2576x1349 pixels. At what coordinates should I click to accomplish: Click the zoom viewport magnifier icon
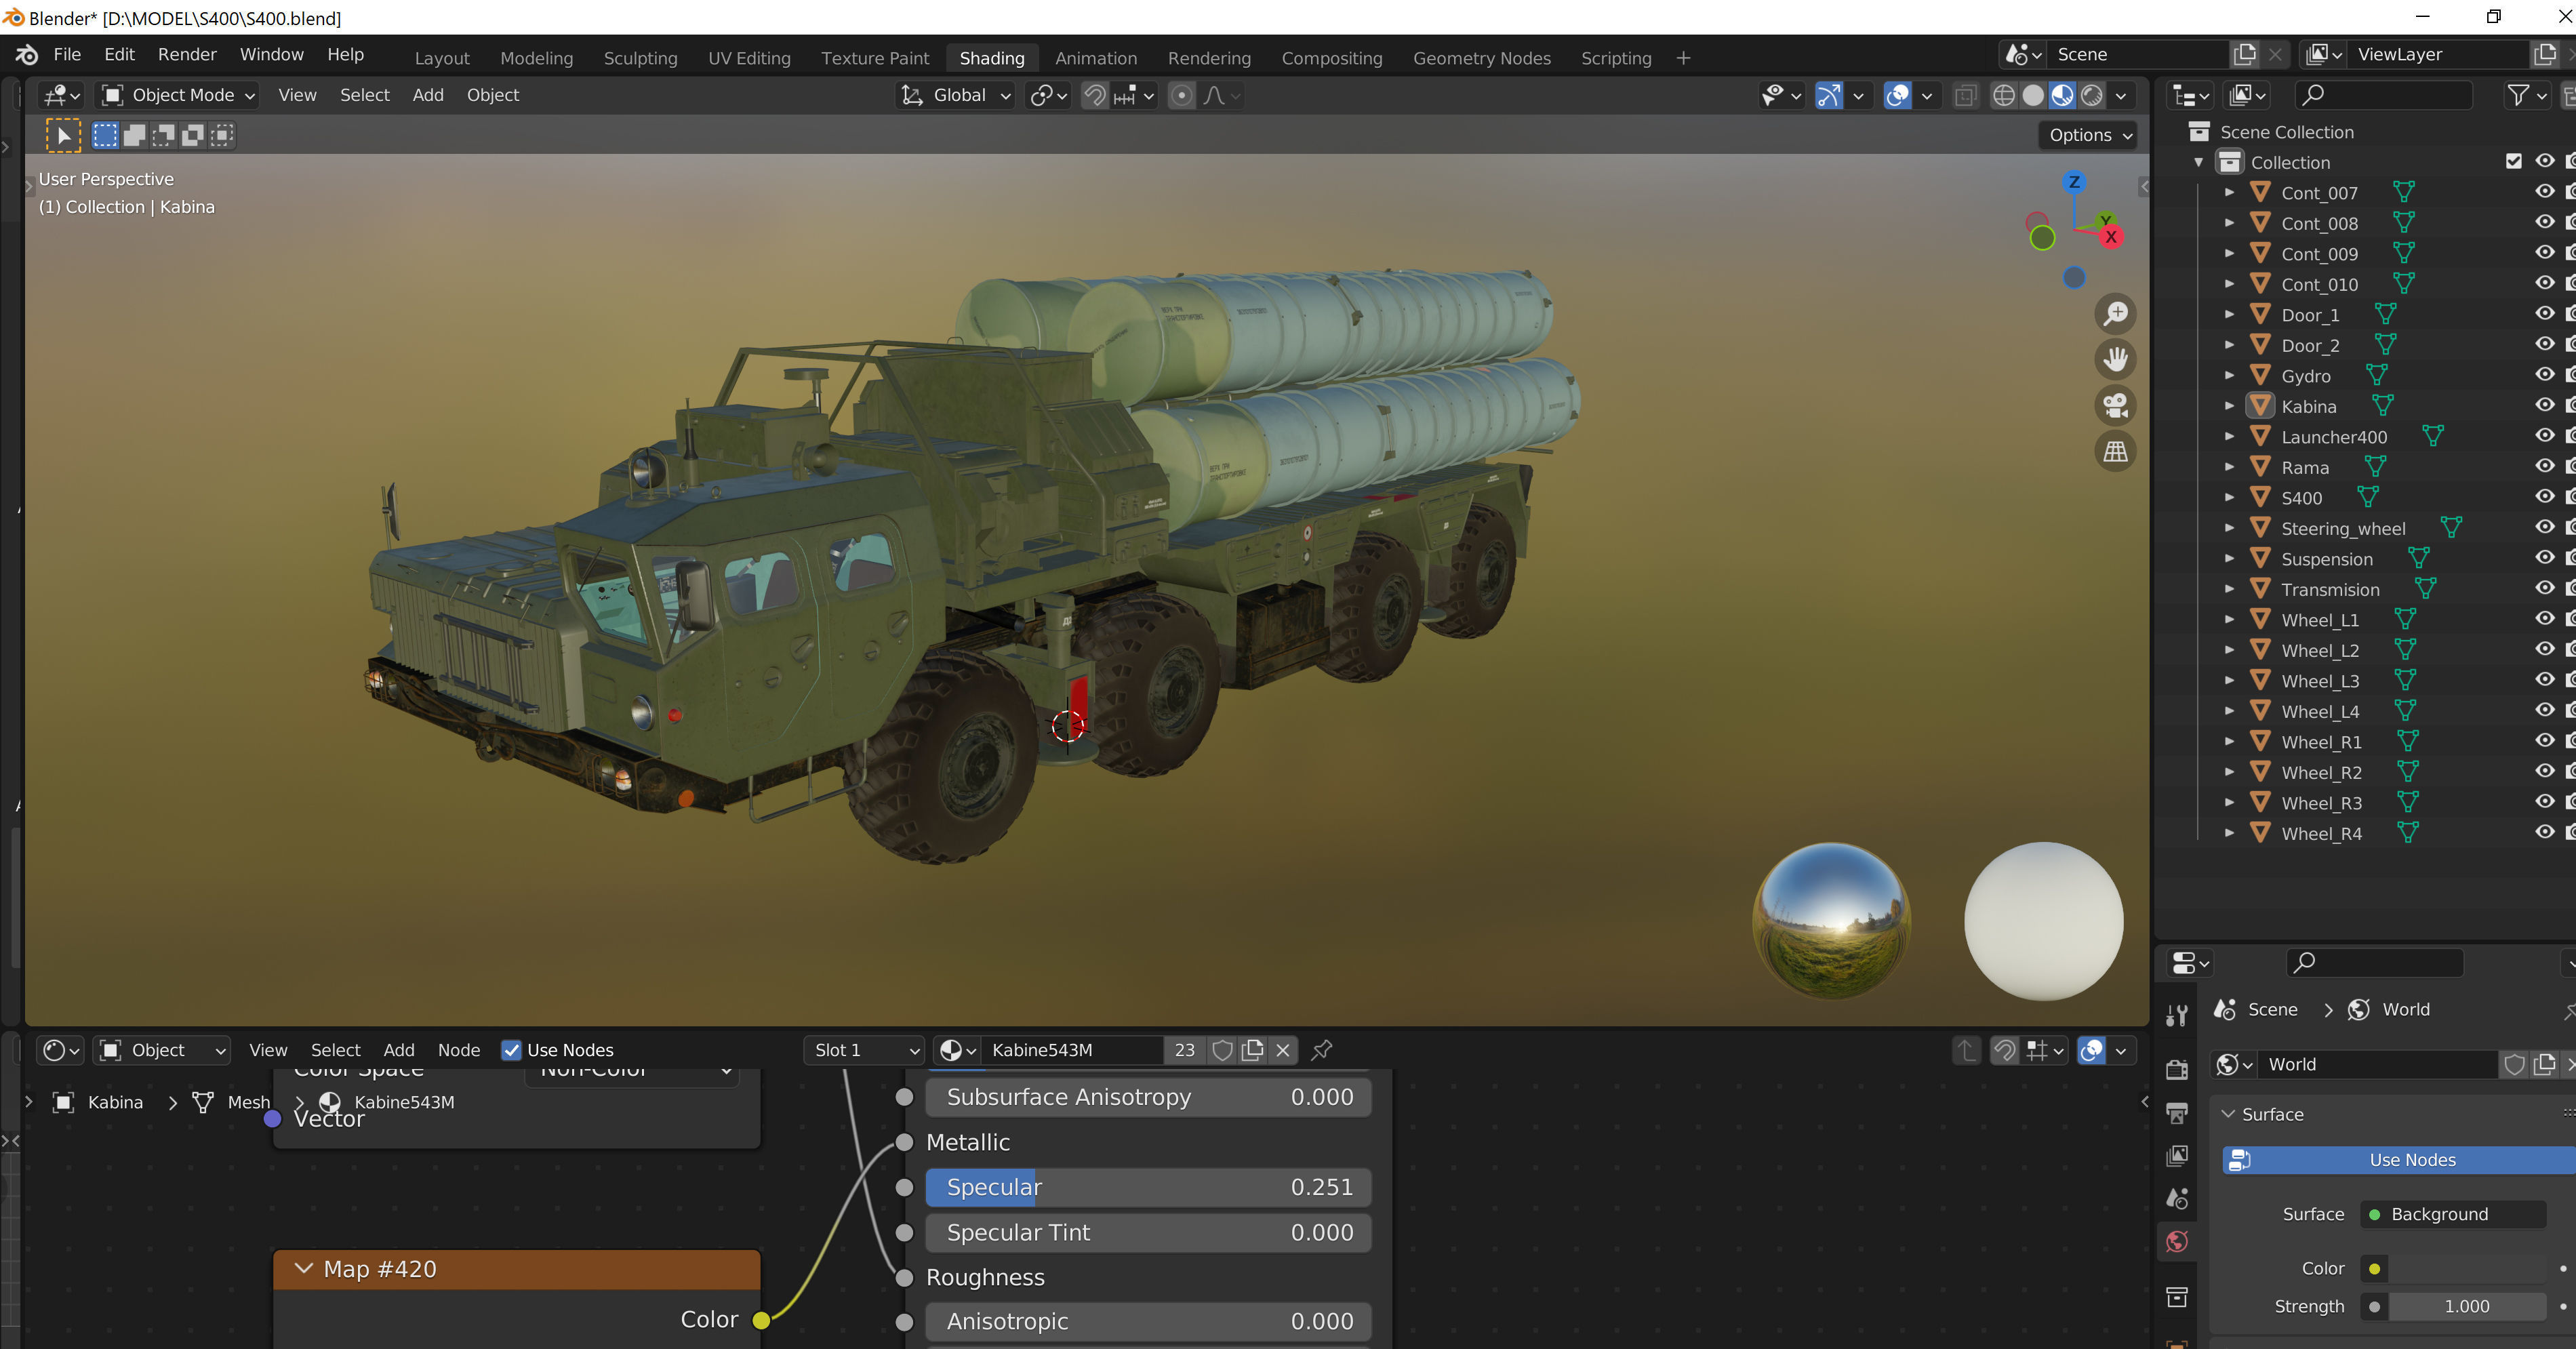(x=2115, y=314)
